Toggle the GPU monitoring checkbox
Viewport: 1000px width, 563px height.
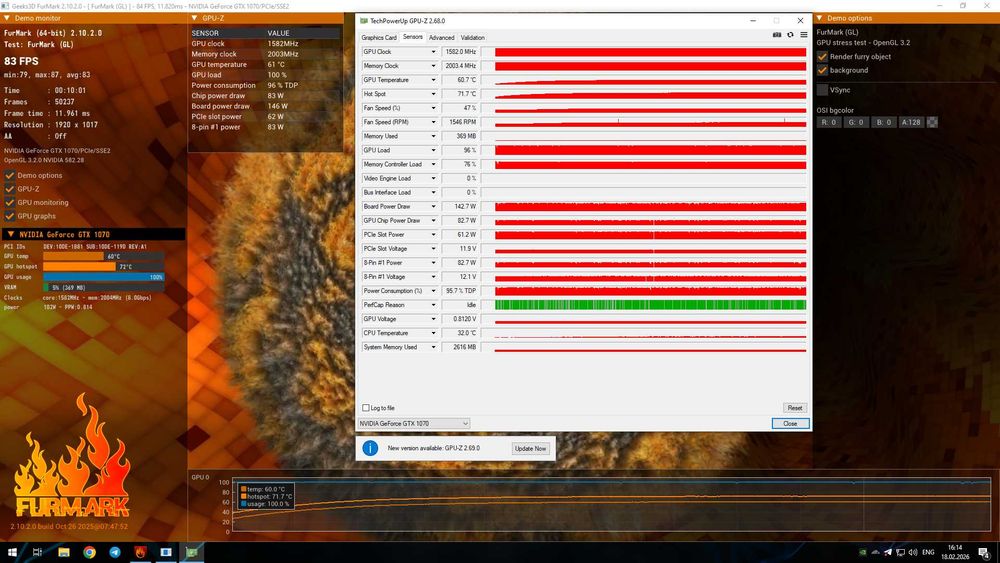pos(10,202)
